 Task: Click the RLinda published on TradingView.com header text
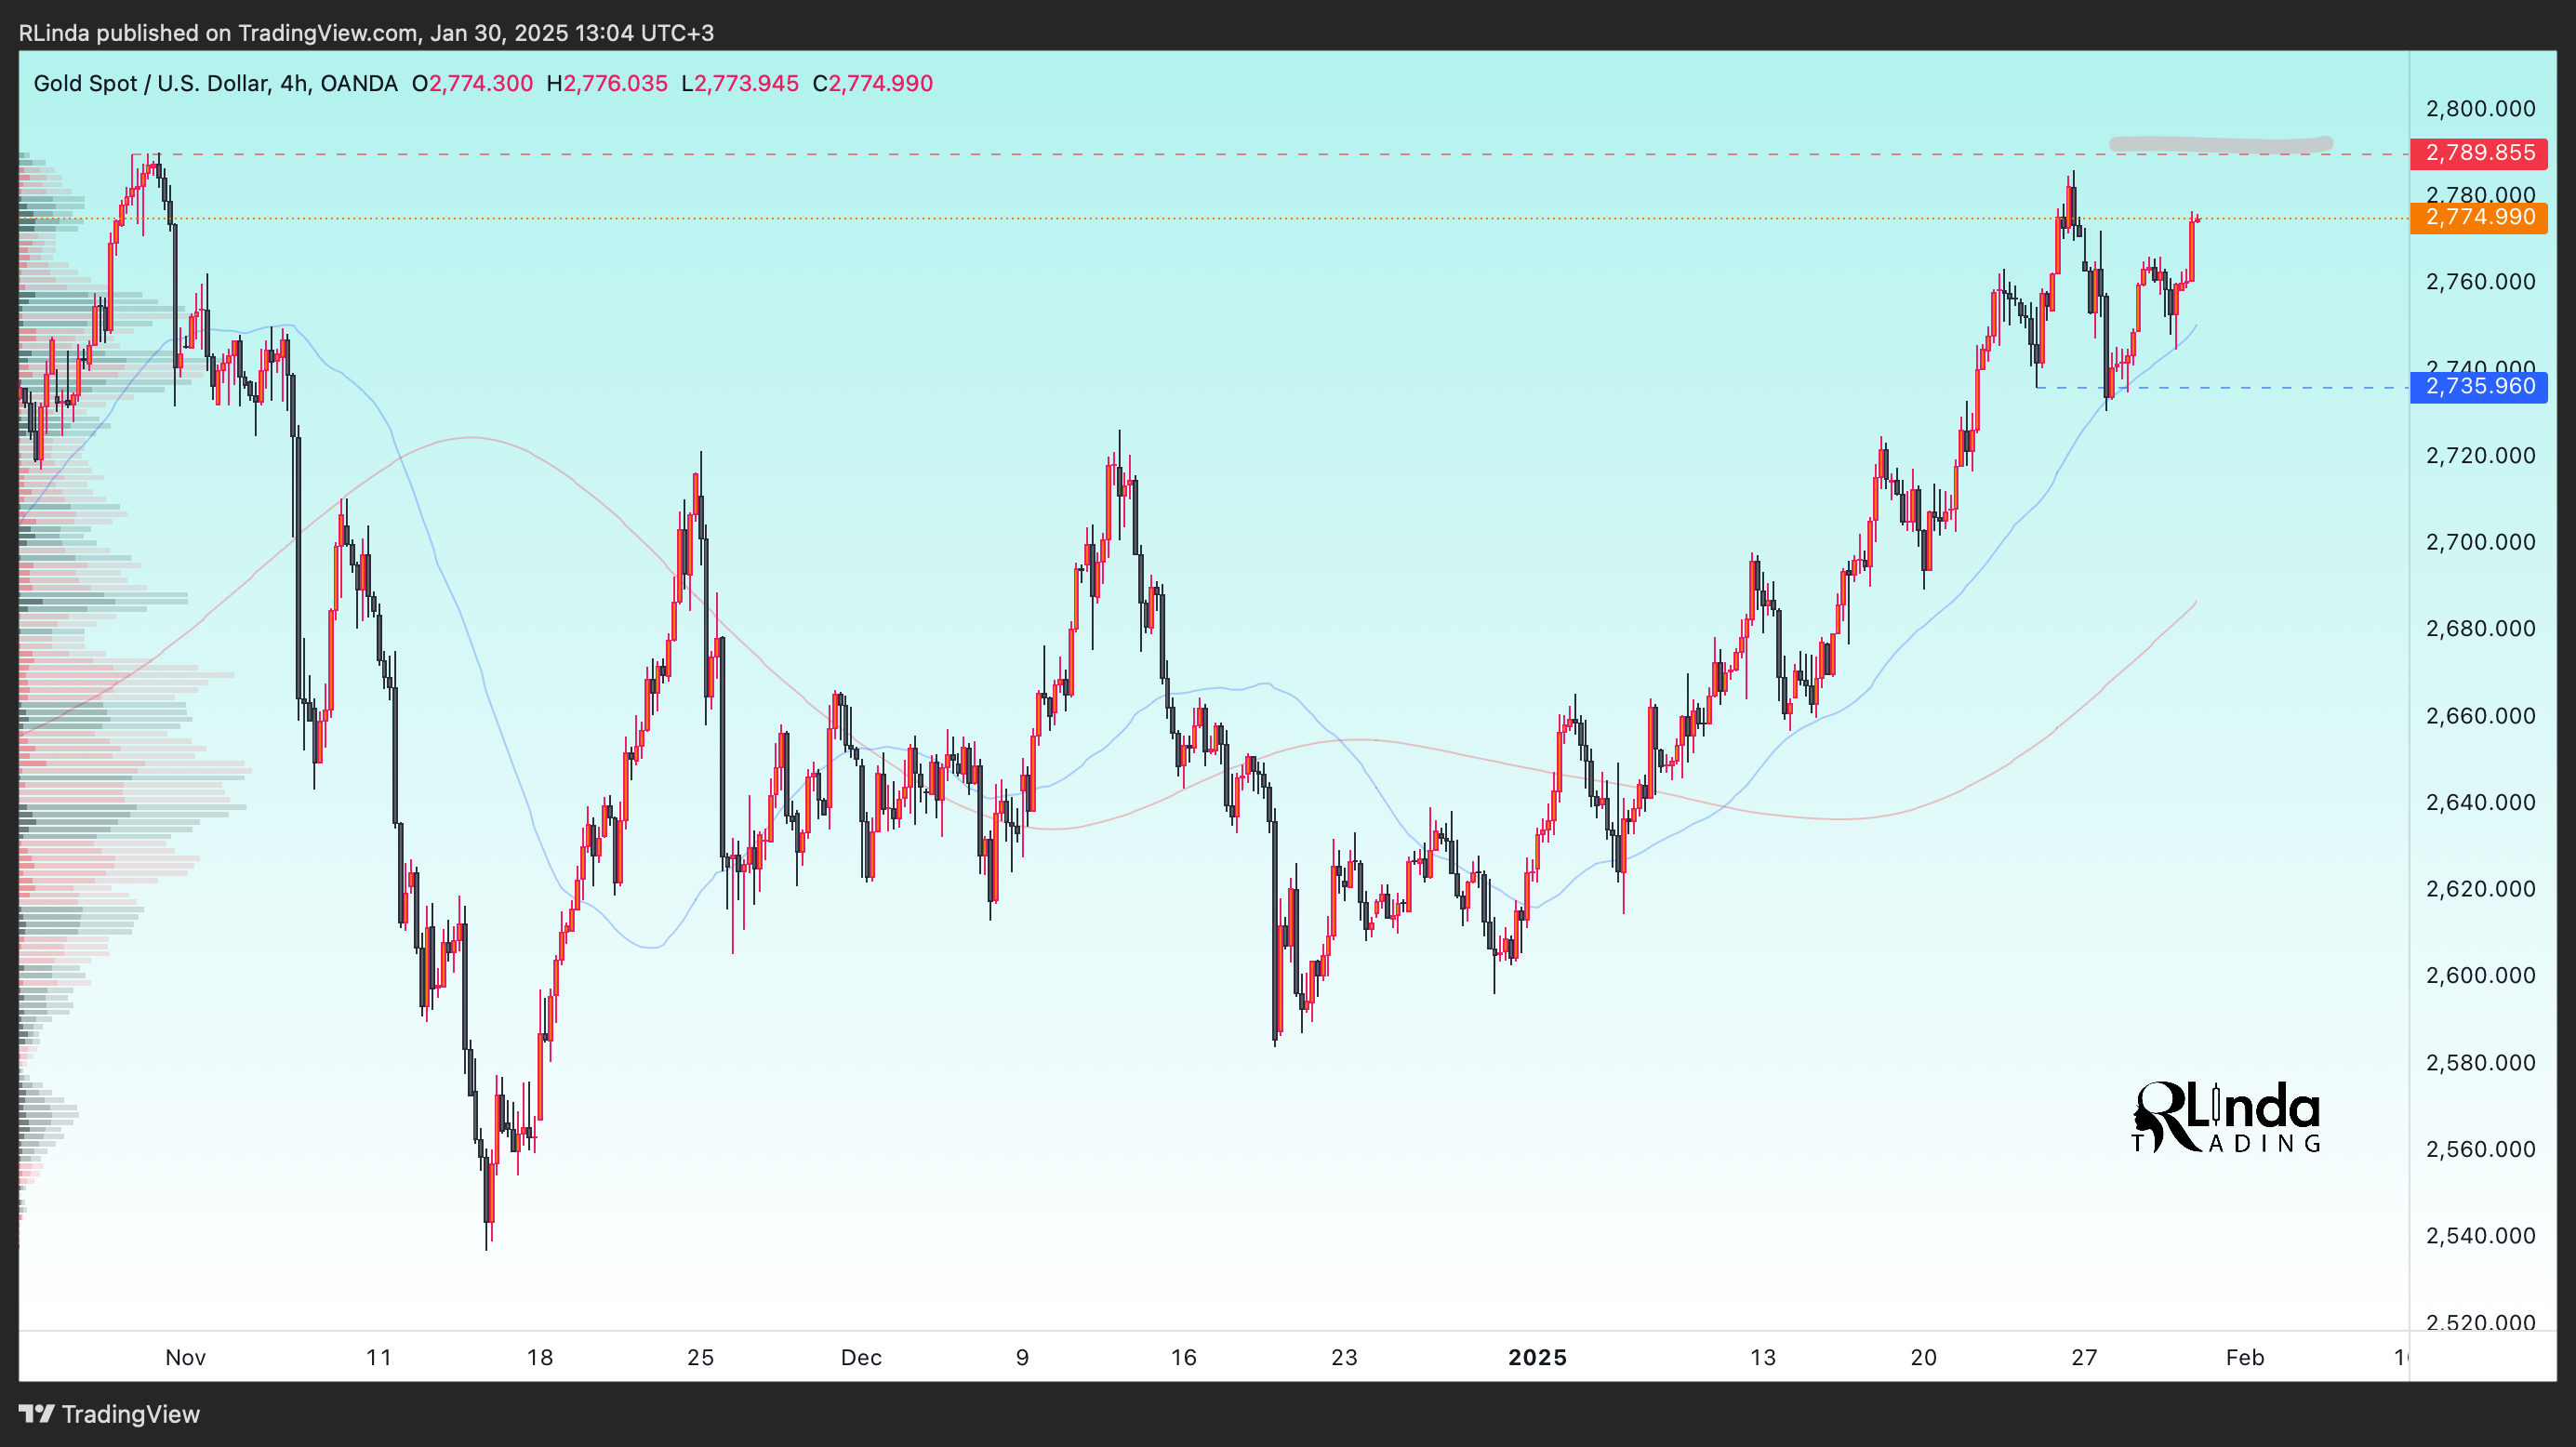[366, 33]
